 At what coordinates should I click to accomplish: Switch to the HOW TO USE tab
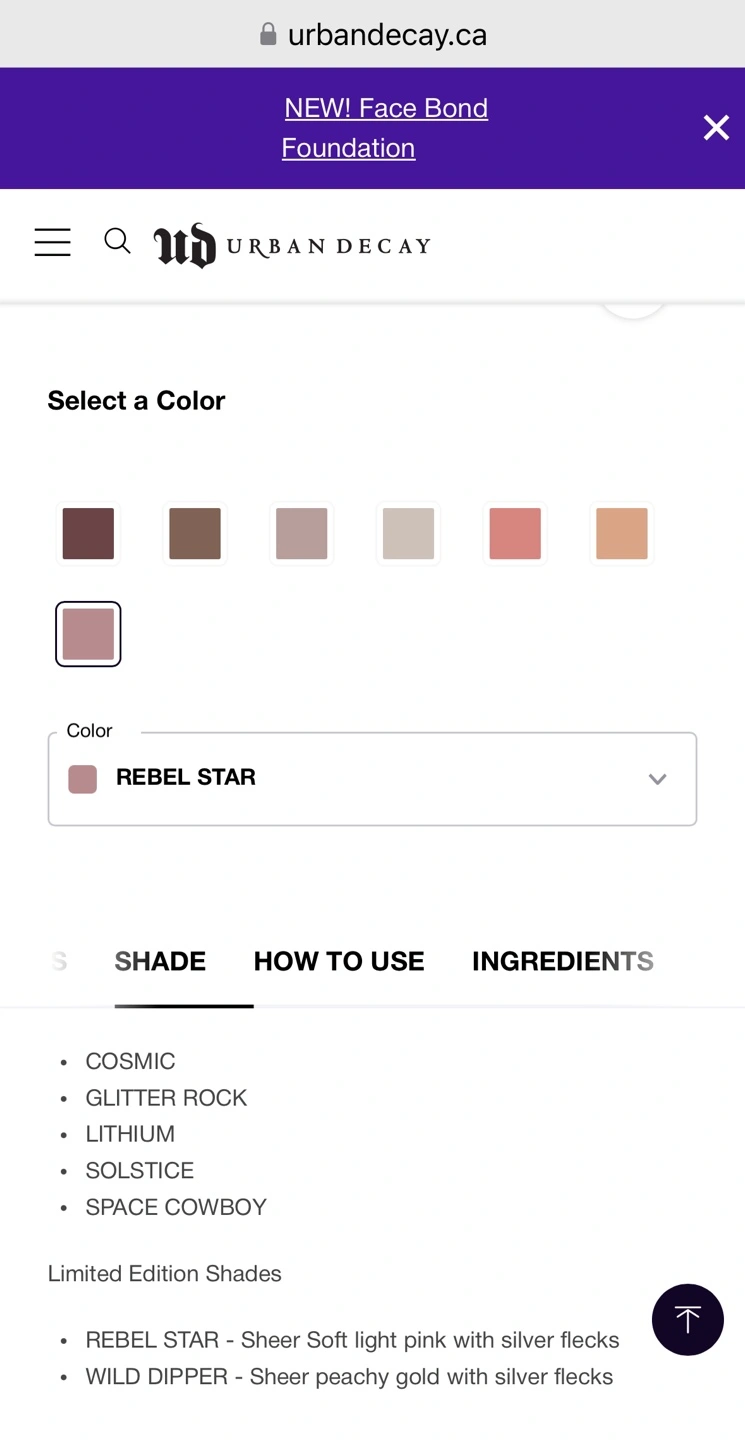tap(339, 961)
